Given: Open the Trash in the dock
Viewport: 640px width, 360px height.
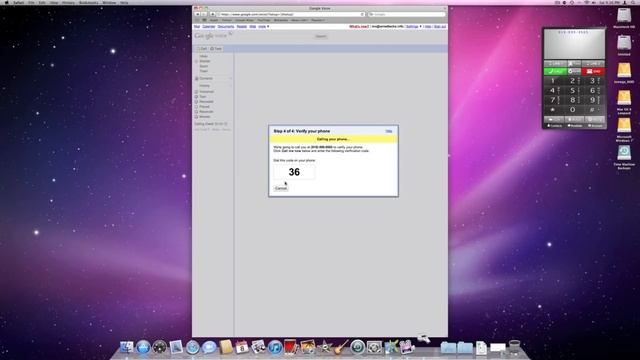Looking at the screenshot, I should (515, 347).
